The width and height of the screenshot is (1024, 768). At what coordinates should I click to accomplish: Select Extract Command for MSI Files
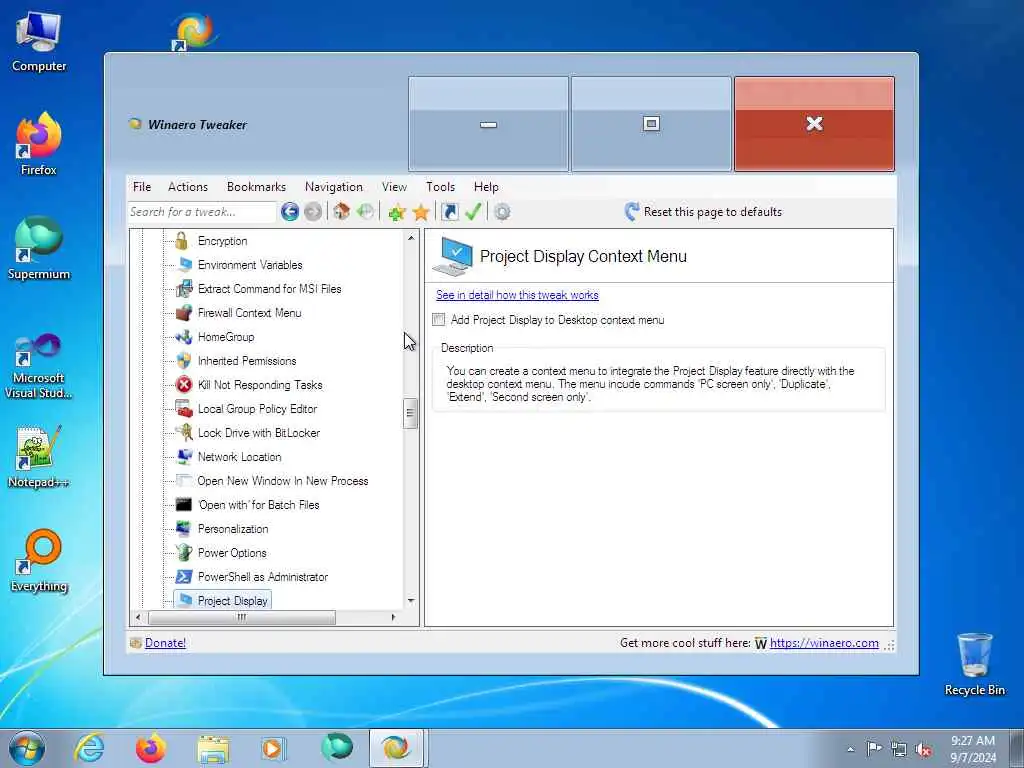[x=270, y=289]
